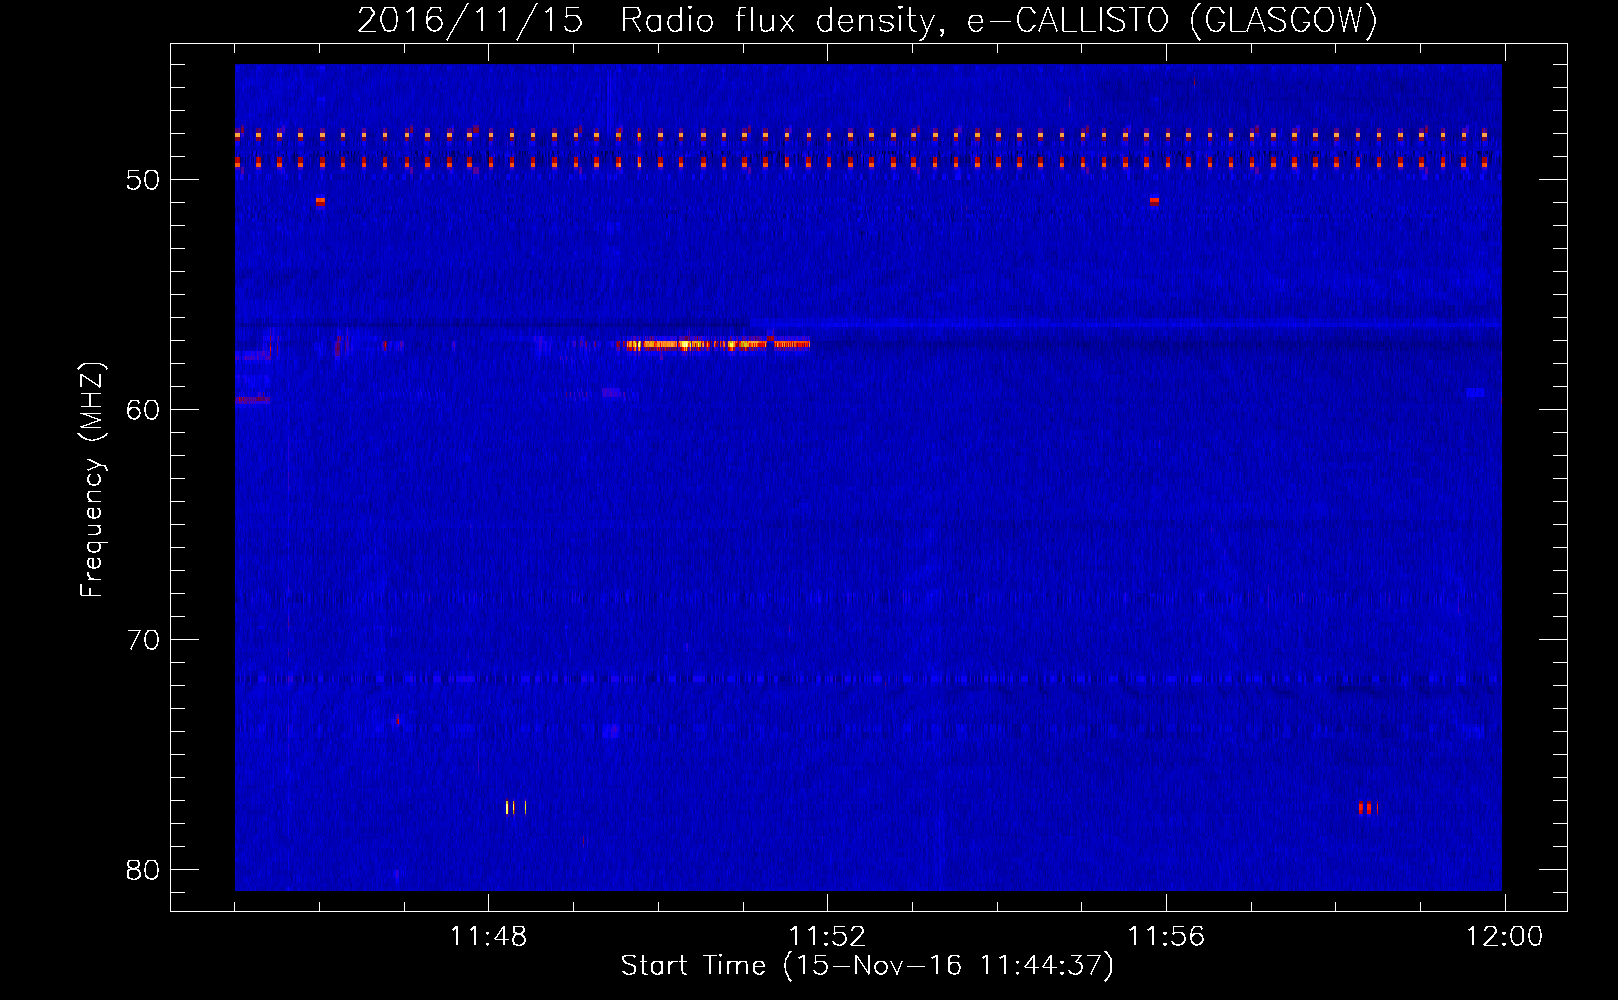
Task: Click the plot title "Radio flux density, e-CALLISTO (GLASGOW)"
Action: (998, 20)
